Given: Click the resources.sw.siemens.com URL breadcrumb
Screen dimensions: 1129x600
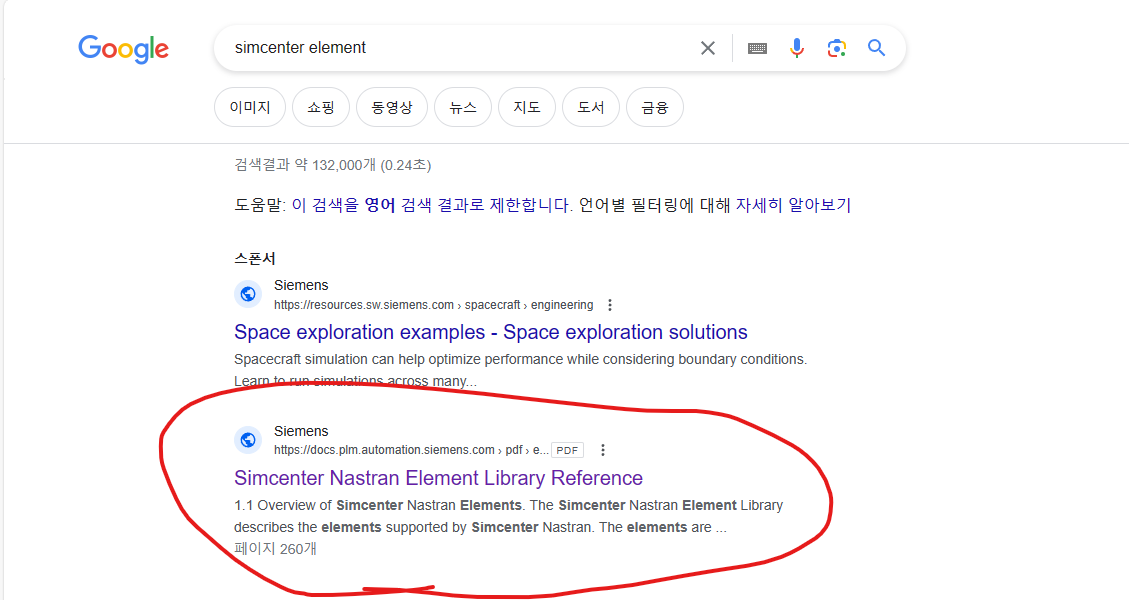Looking at the screenshot, I should [433, 305].
